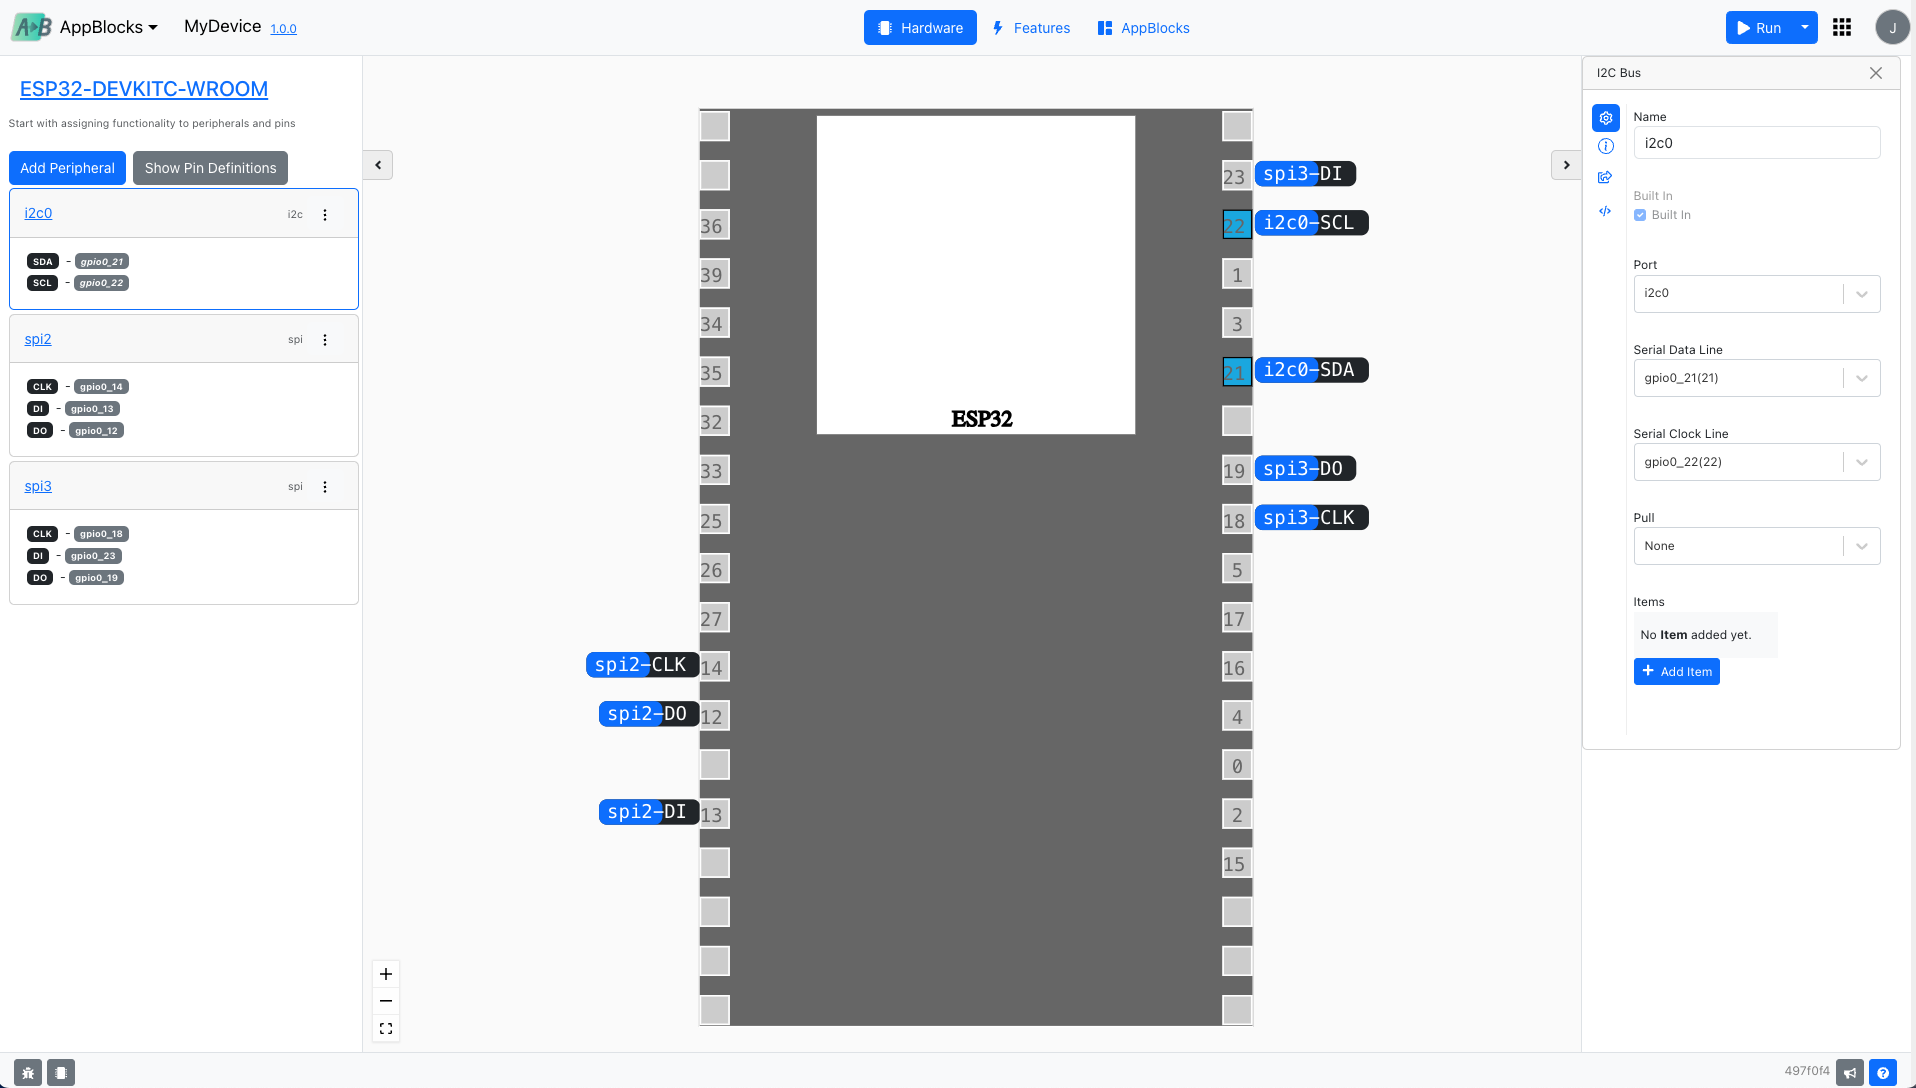This screenshot has height=1088, width=1916.
Task: Click Add Peripheral button
Action: [x=67, y=168]
